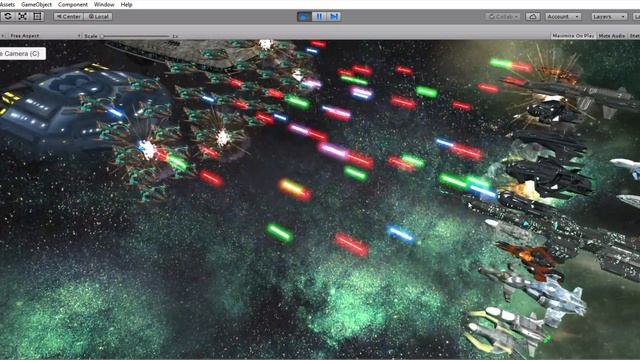
Task: Toggle Mute Audio in Game view
Action: tap(611, 36)
